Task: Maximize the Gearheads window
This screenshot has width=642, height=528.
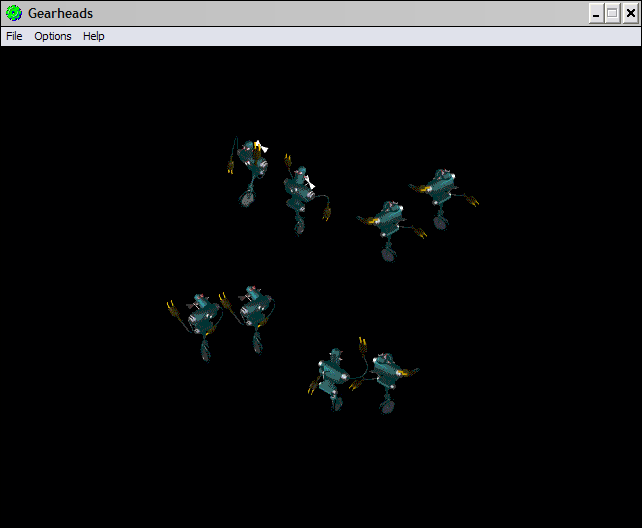Action: pyautogui.click(x=612, y=13)
